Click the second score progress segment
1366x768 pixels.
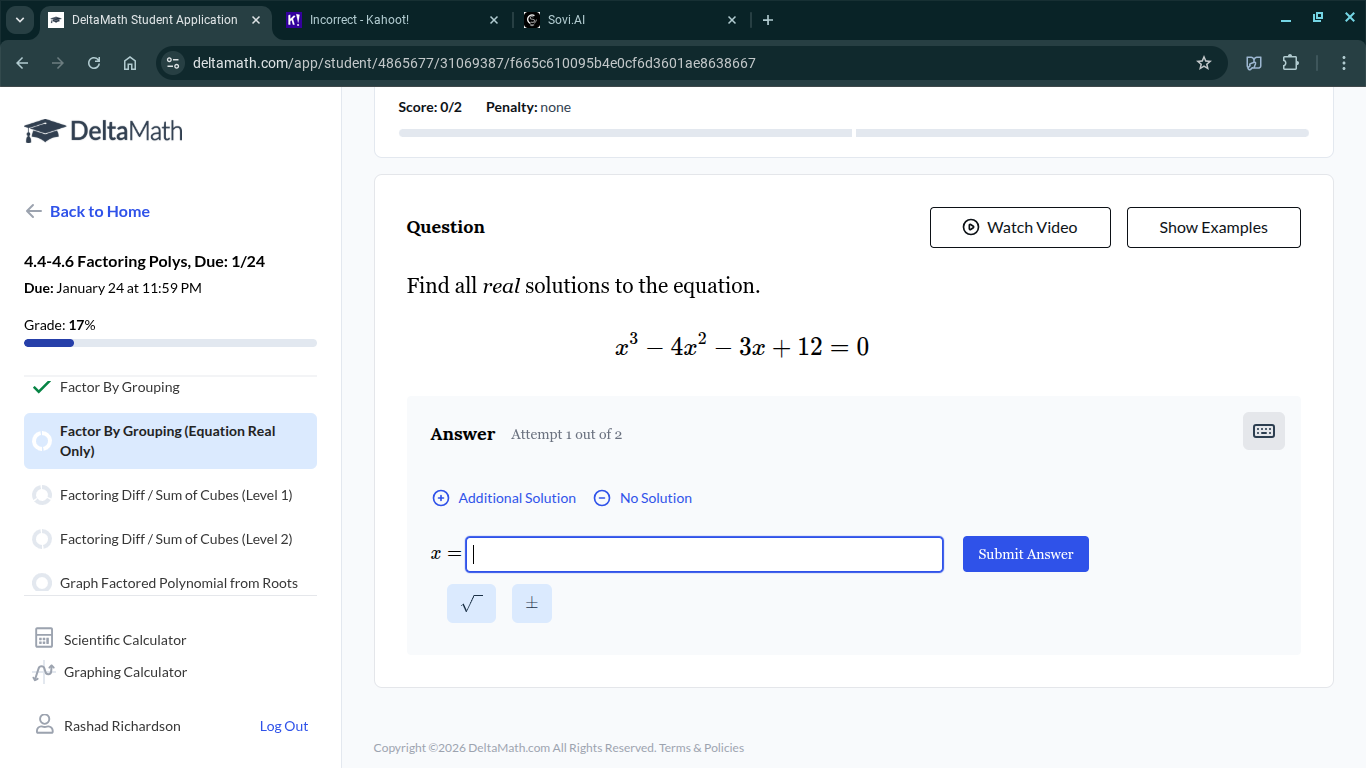pos(1082,133)
